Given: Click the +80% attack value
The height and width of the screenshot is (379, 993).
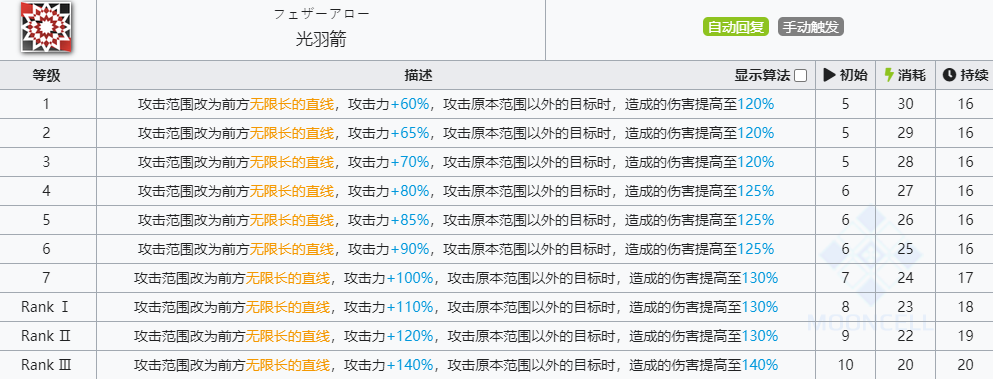Looking at the screenshot, I should (410, 191).
